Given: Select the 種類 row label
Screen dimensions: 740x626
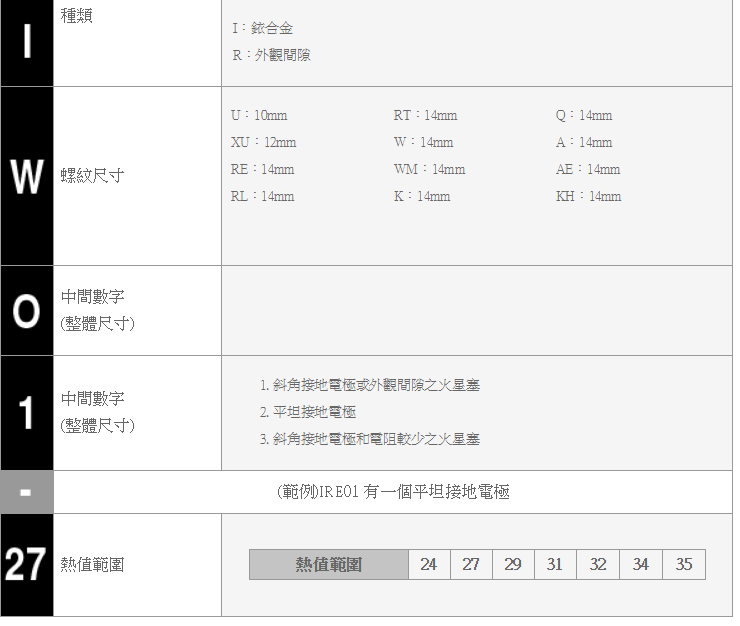Looking at the screenshot, I should 77,17.
